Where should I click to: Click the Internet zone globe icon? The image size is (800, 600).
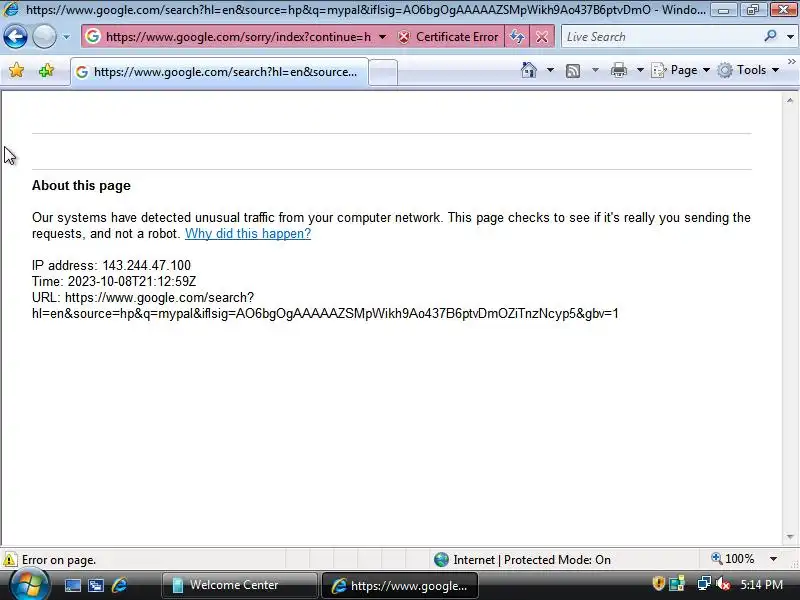441,560
